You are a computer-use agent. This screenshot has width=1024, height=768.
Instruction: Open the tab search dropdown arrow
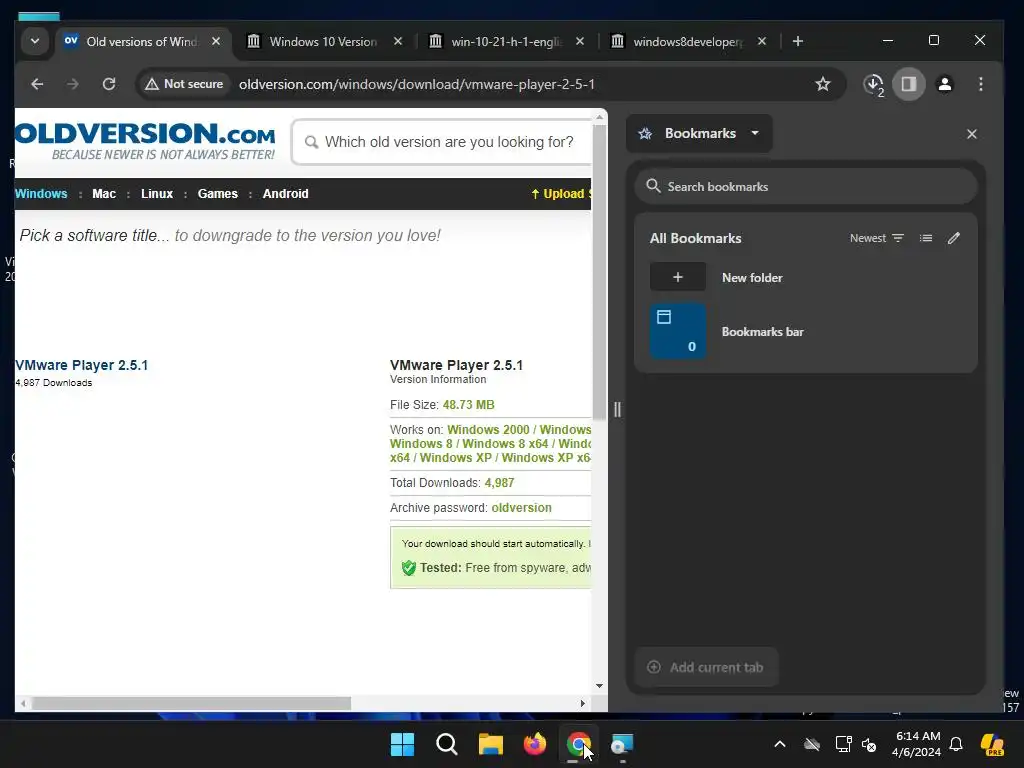(35, 41)
